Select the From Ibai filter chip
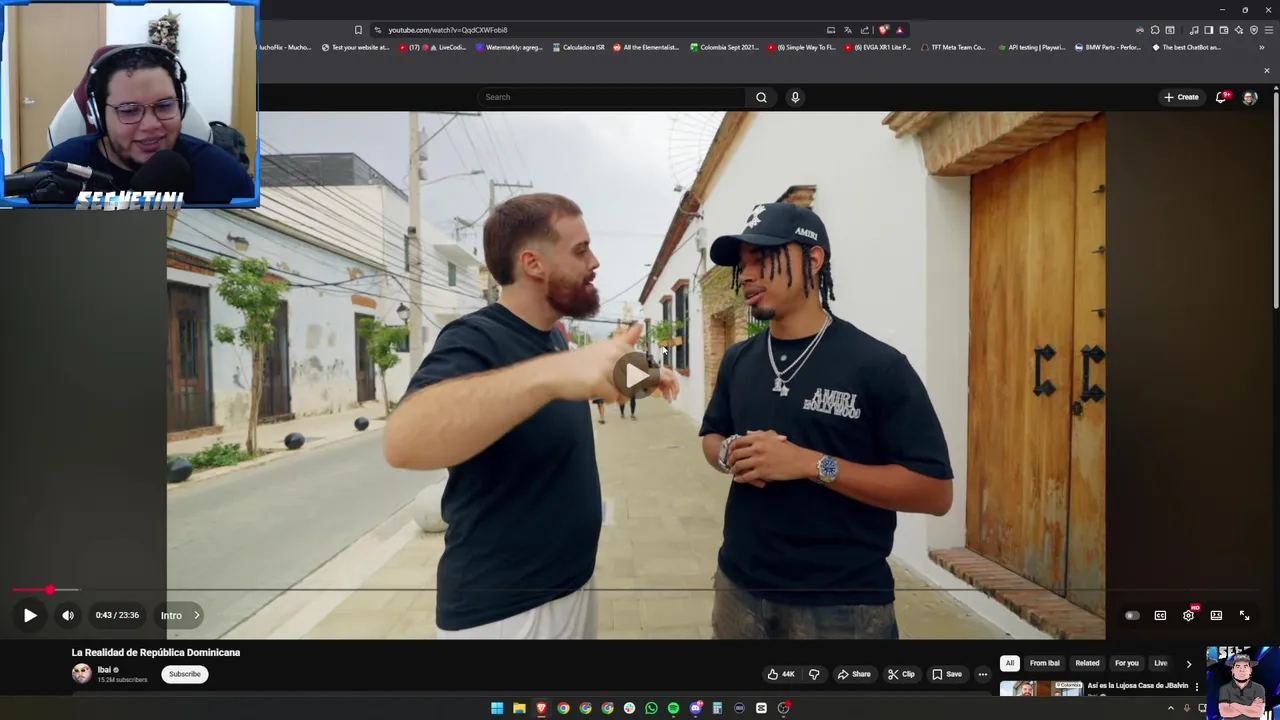This screenshot has width=1280, height=720. [x=1045, y=663]
